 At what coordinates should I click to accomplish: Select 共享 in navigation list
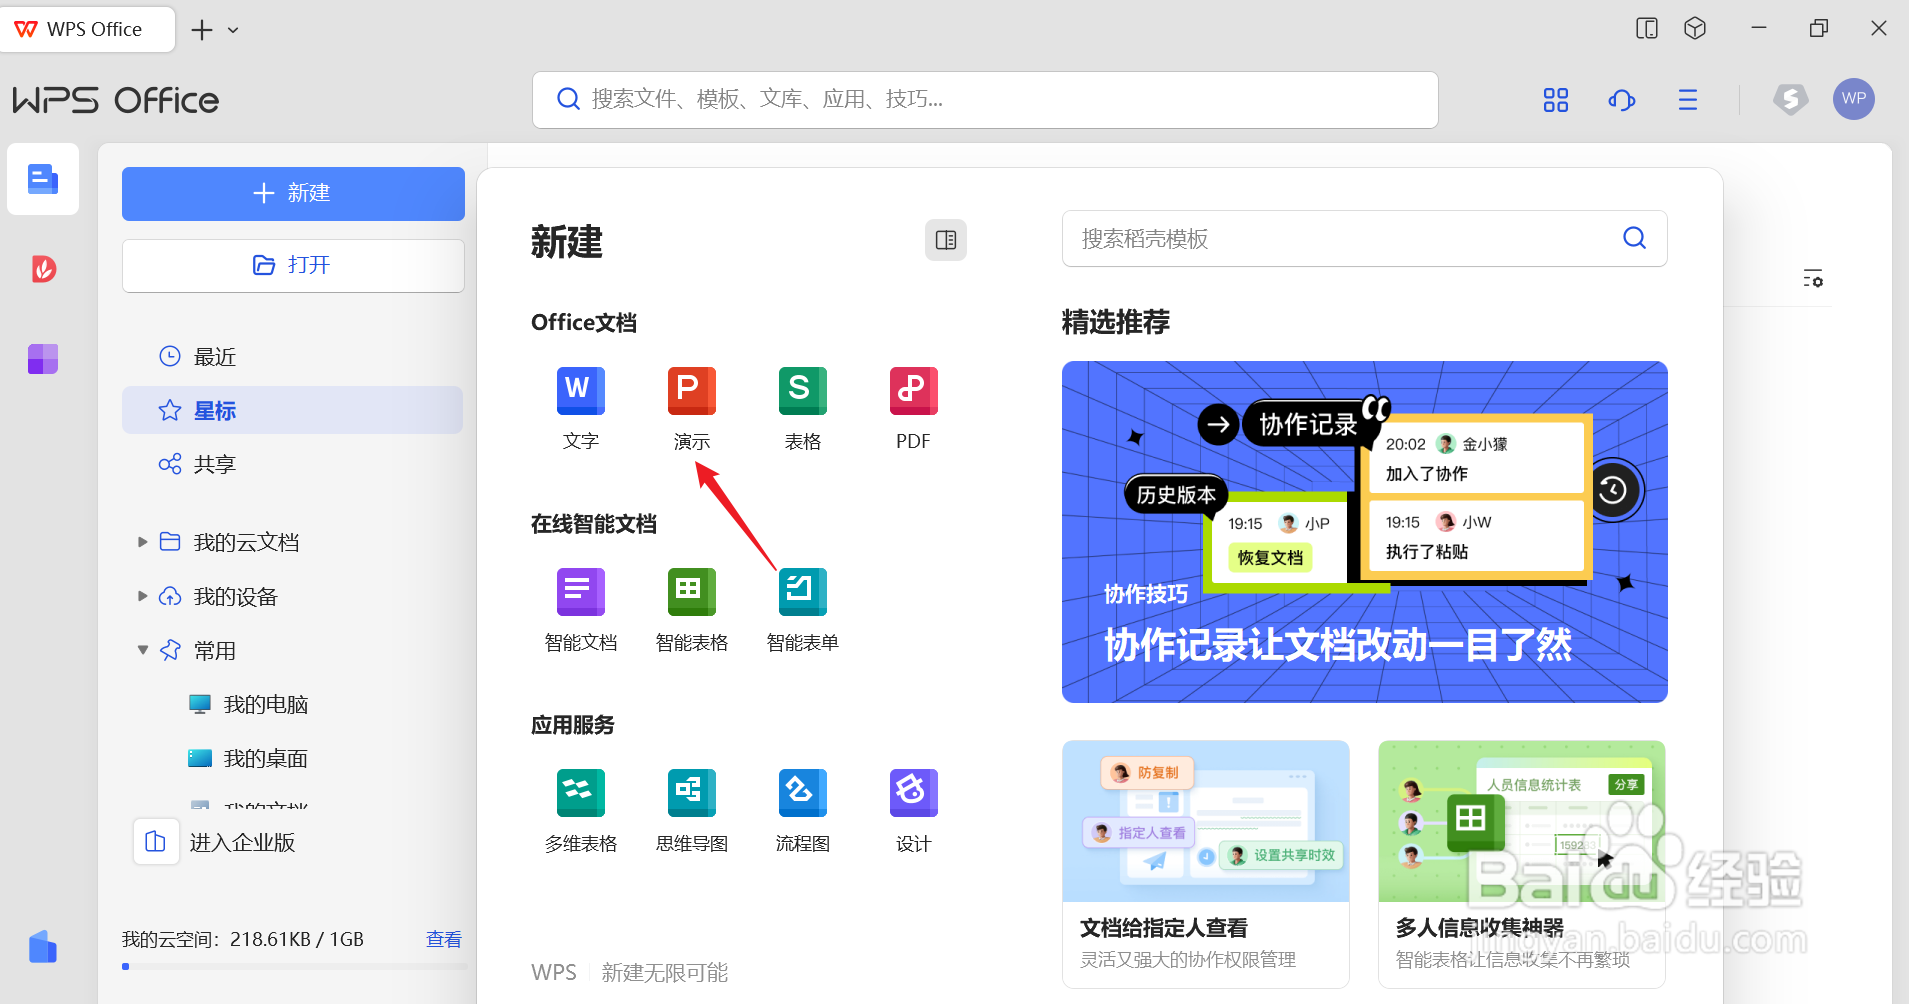(x=292, y=464)
